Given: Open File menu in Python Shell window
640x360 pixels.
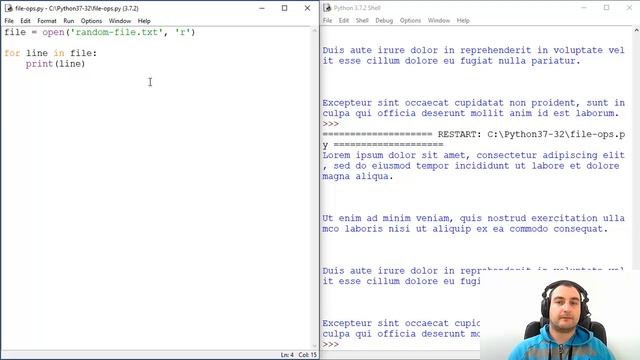Looking at the screenshot, I should (327, 20).
